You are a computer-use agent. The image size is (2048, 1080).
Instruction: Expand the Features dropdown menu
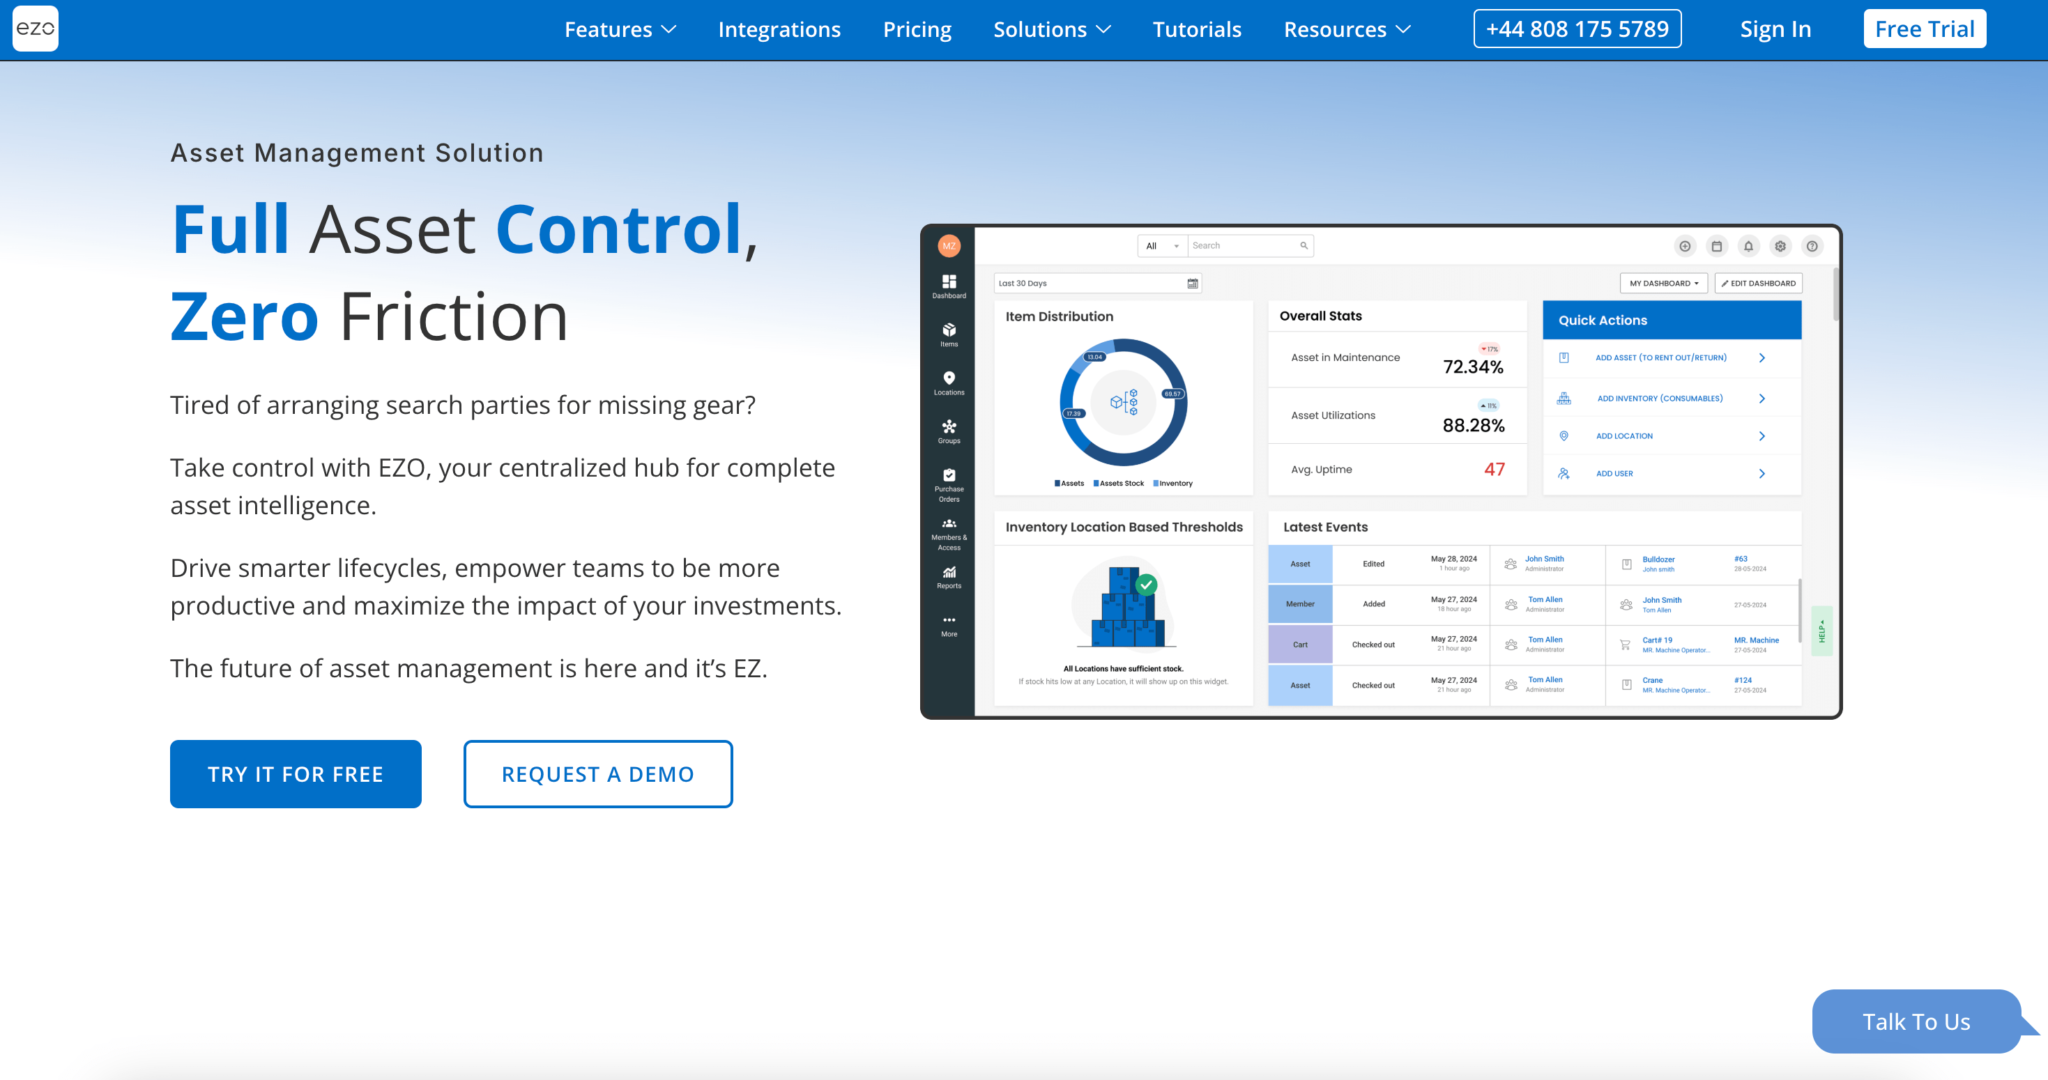(620, 30)
